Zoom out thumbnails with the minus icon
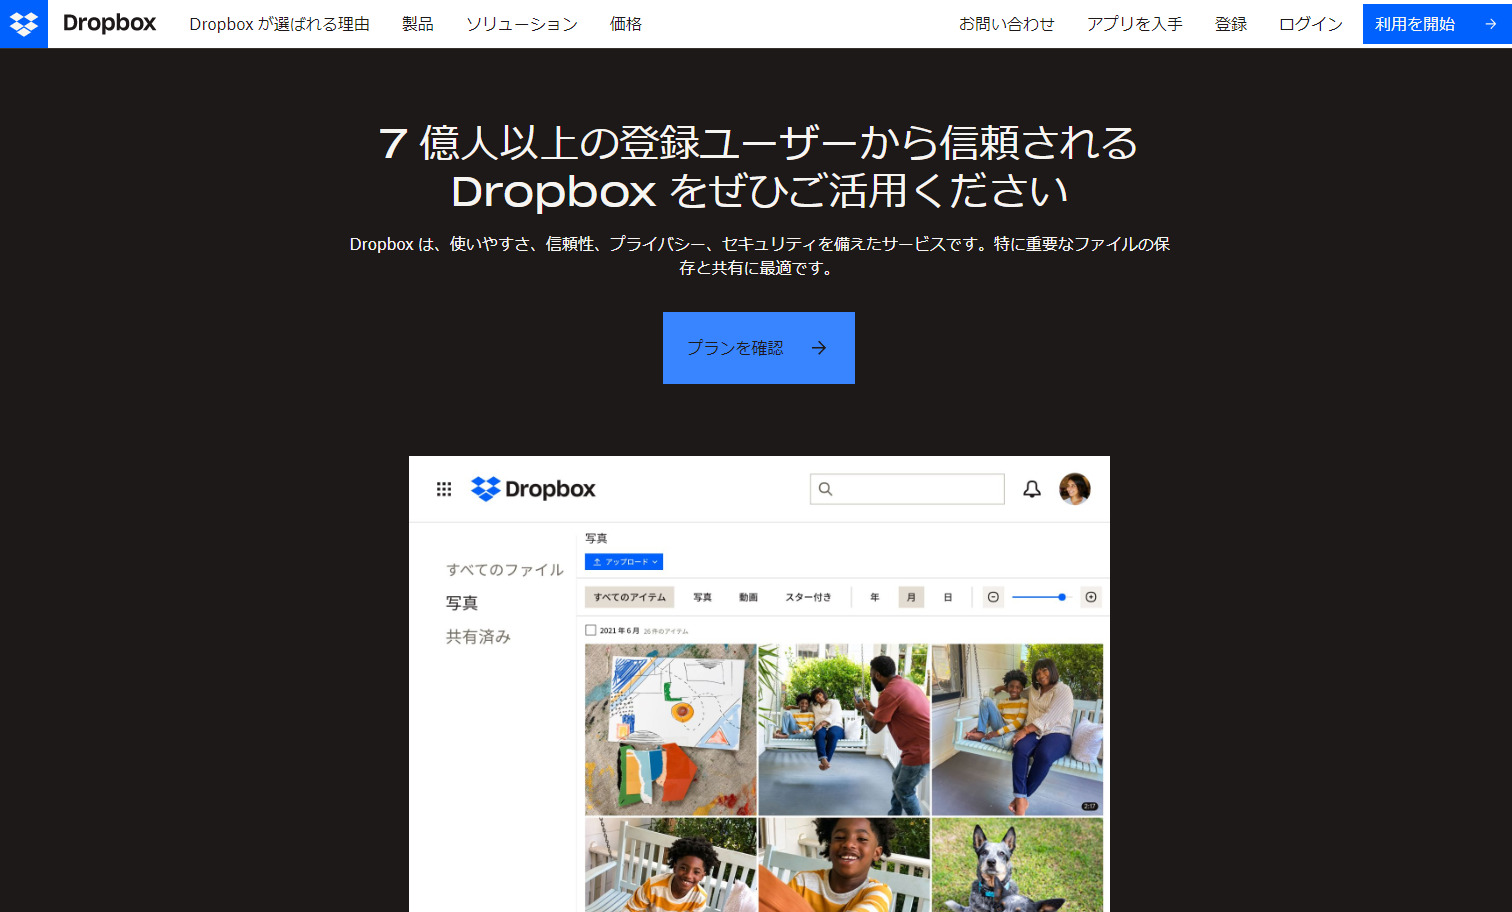1512x912 pixels. click(x=992, y=596)
